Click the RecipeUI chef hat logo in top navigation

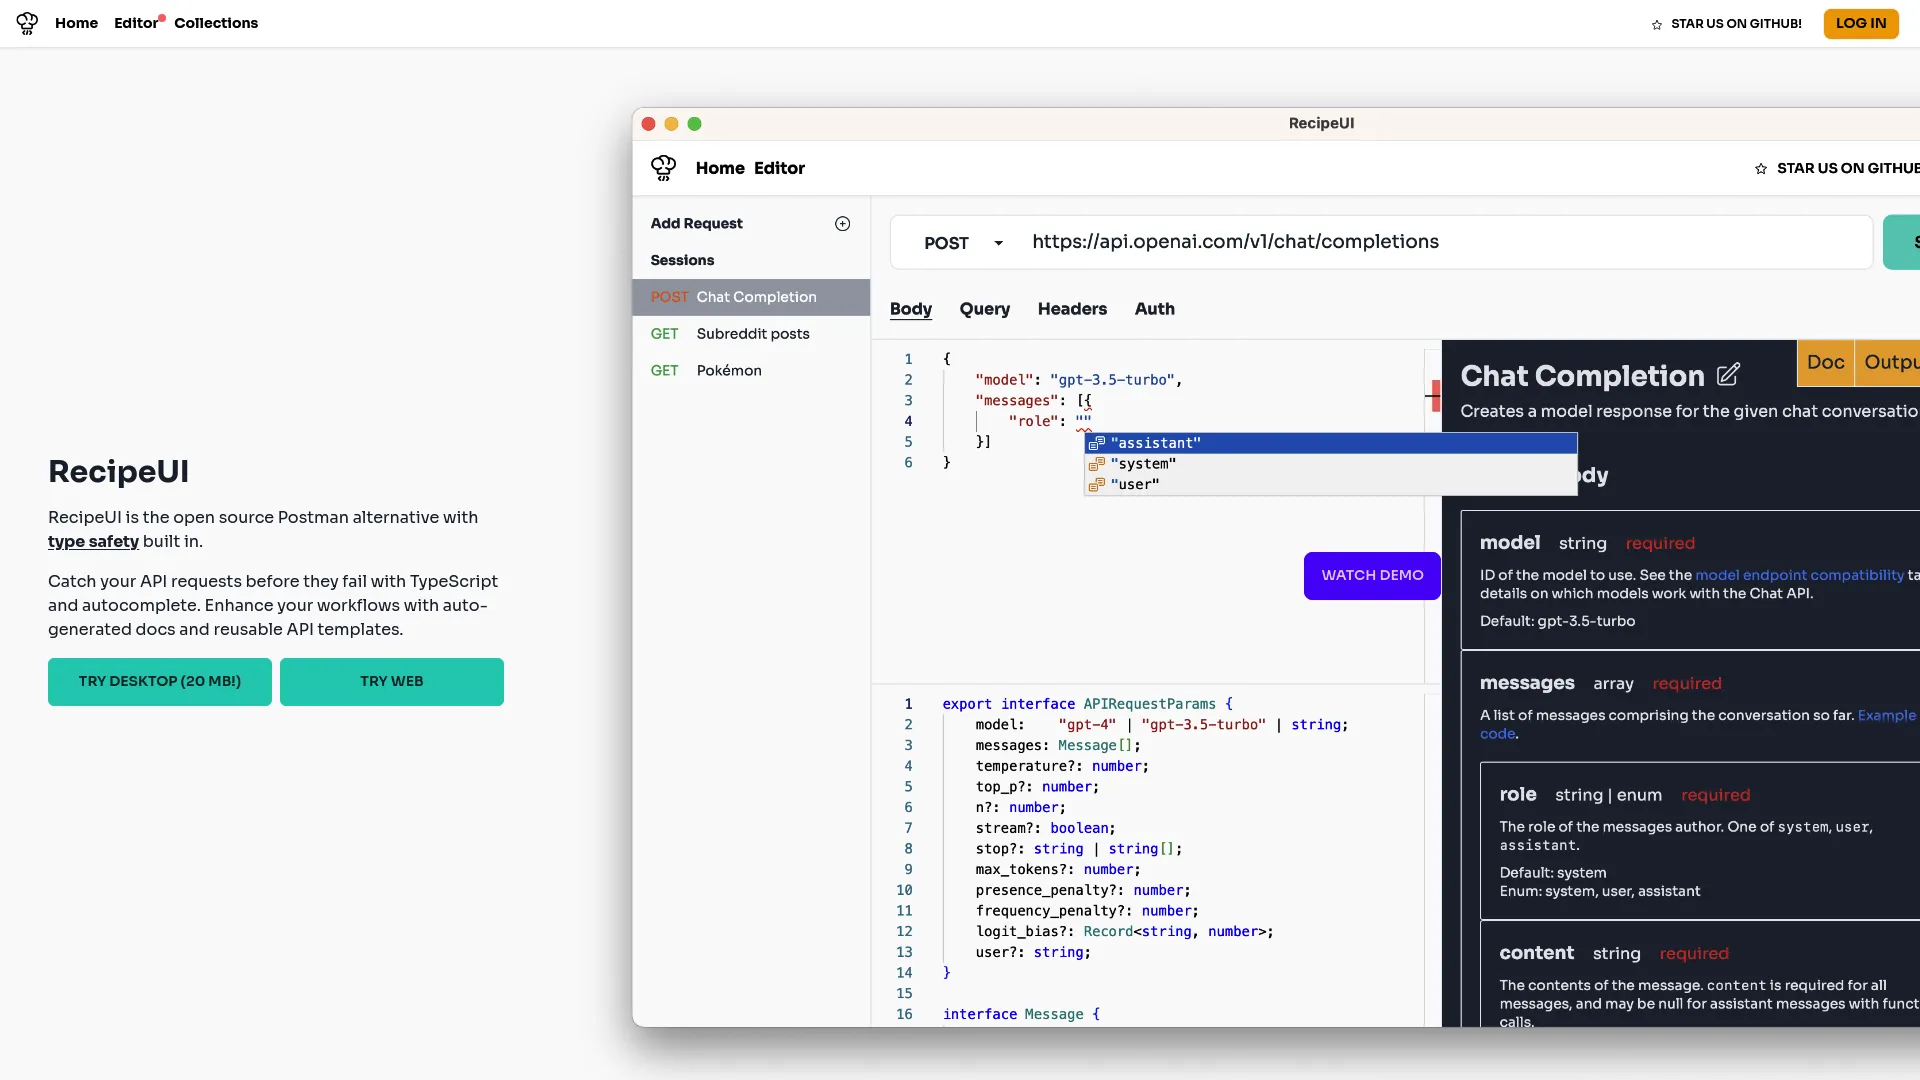coord(27,23)
